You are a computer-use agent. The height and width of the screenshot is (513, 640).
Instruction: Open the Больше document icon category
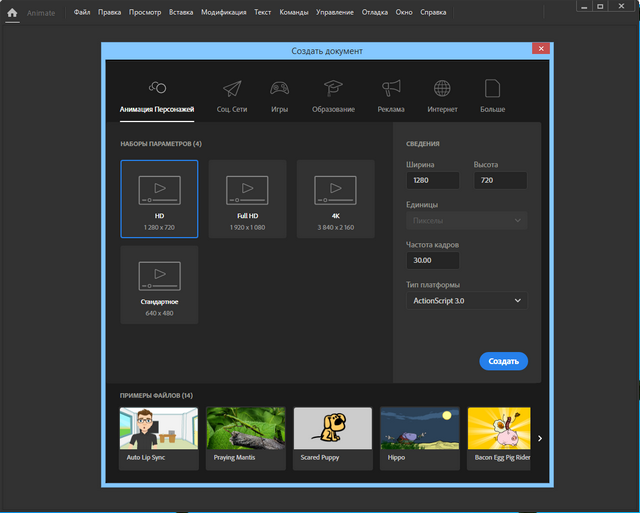492,89
